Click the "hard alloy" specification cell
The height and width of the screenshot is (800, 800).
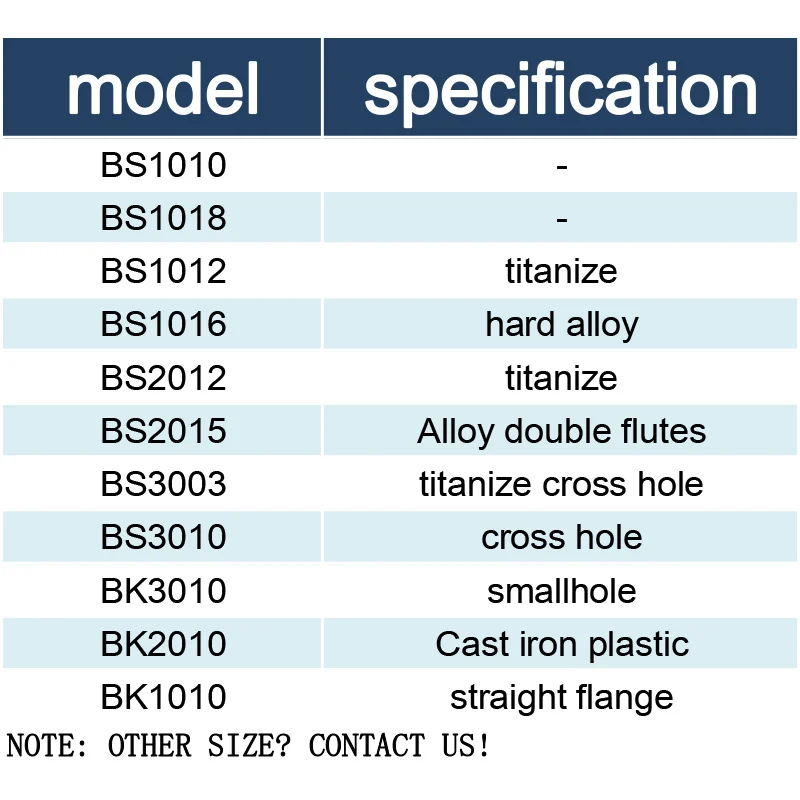(x=561, y=324)
